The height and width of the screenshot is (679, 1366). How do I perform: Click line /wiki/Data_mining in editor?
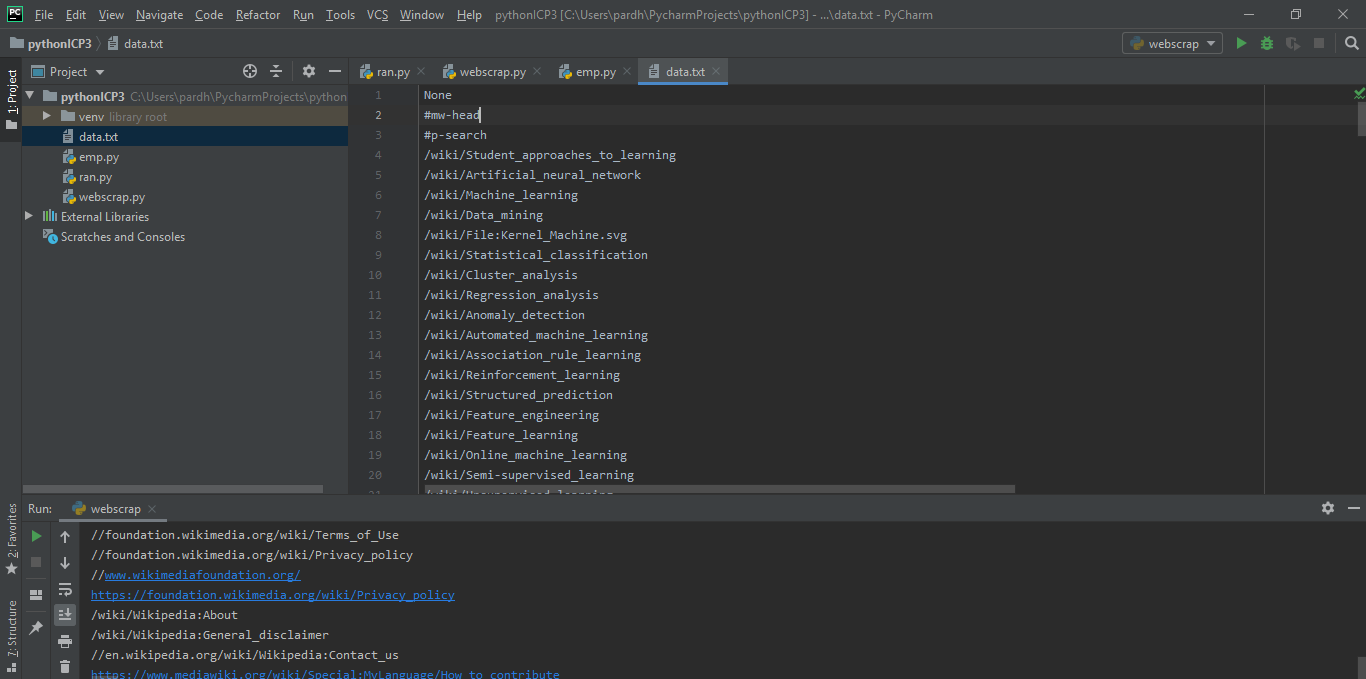click(x=483, y=215)
